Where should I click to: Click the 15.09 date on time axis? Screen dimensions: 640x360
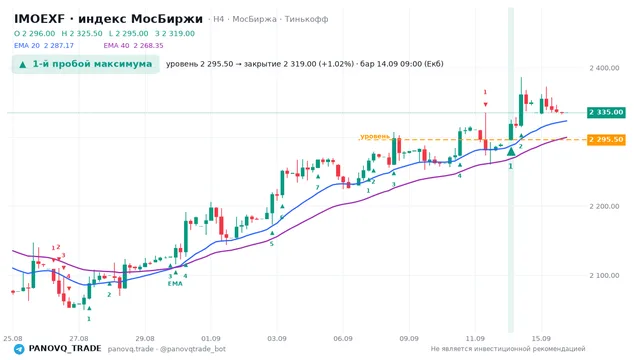[x=541, y=338]
